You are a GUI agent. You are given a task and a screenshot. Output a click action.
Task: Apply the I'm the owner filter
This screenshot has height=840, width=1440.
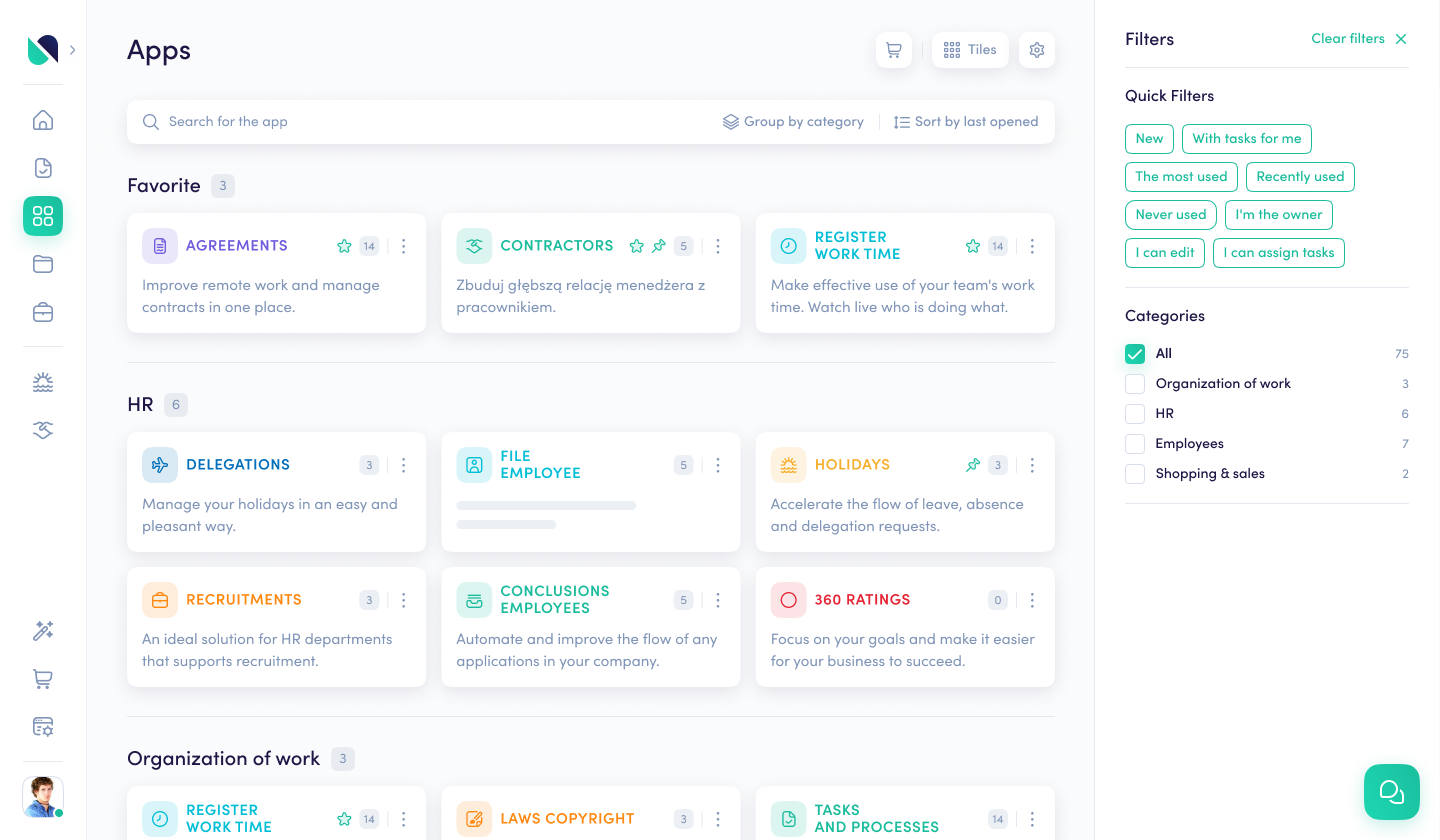pyautogui.click(x=1279, y=215)
